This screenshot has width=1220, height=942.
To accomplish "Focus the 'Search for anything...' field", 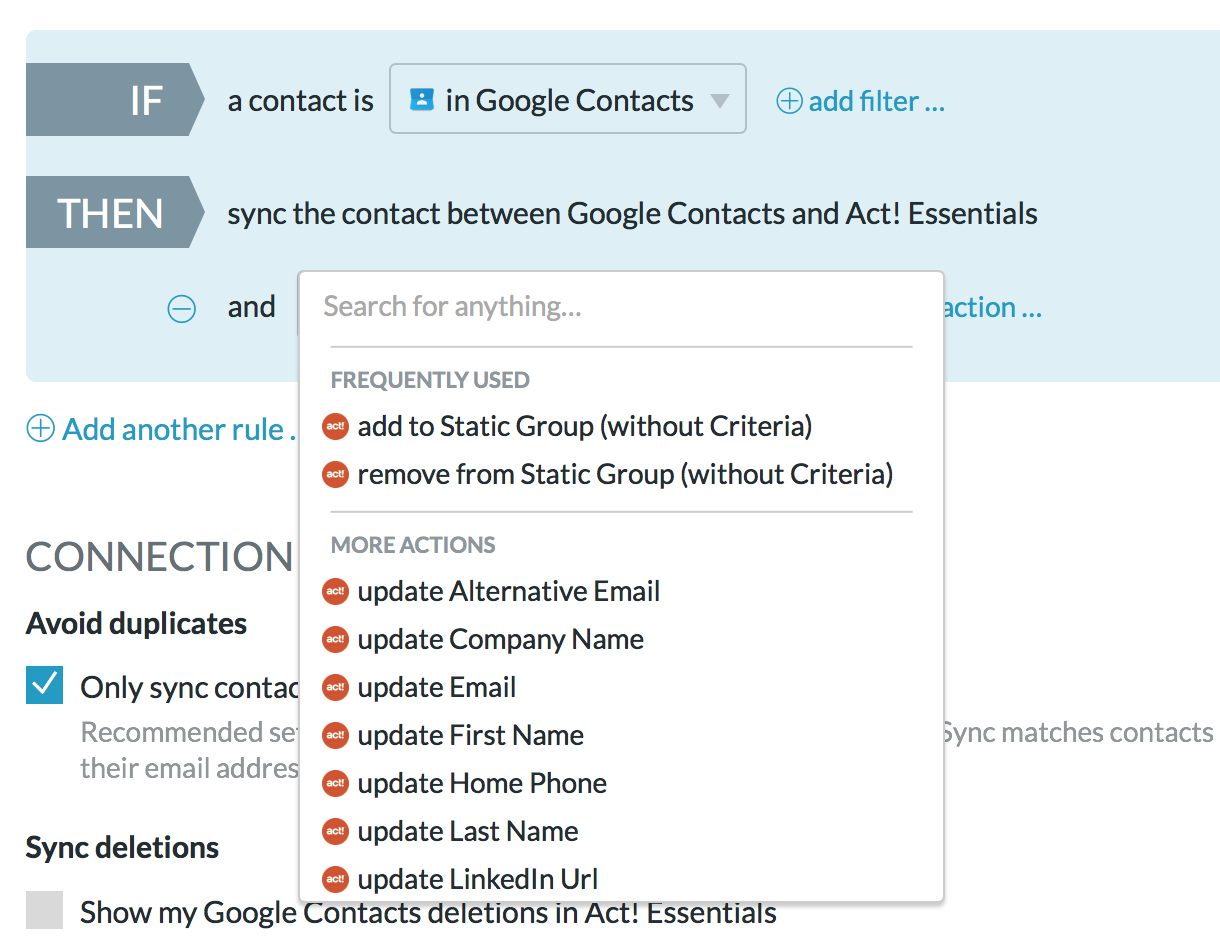I will (x=620, y=306).
